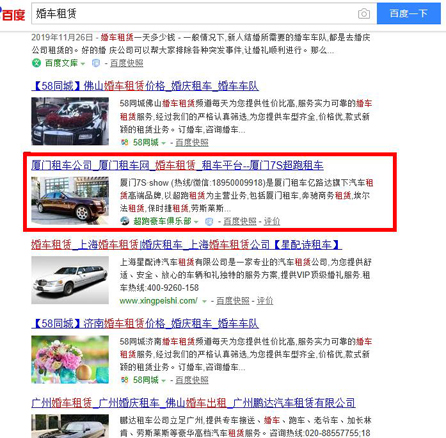Image resolution: width=446 pixels, height=438 pixels.
Task: Expand the arrow after www.xingpeishi.com/
Action: [x=204, y=301]
